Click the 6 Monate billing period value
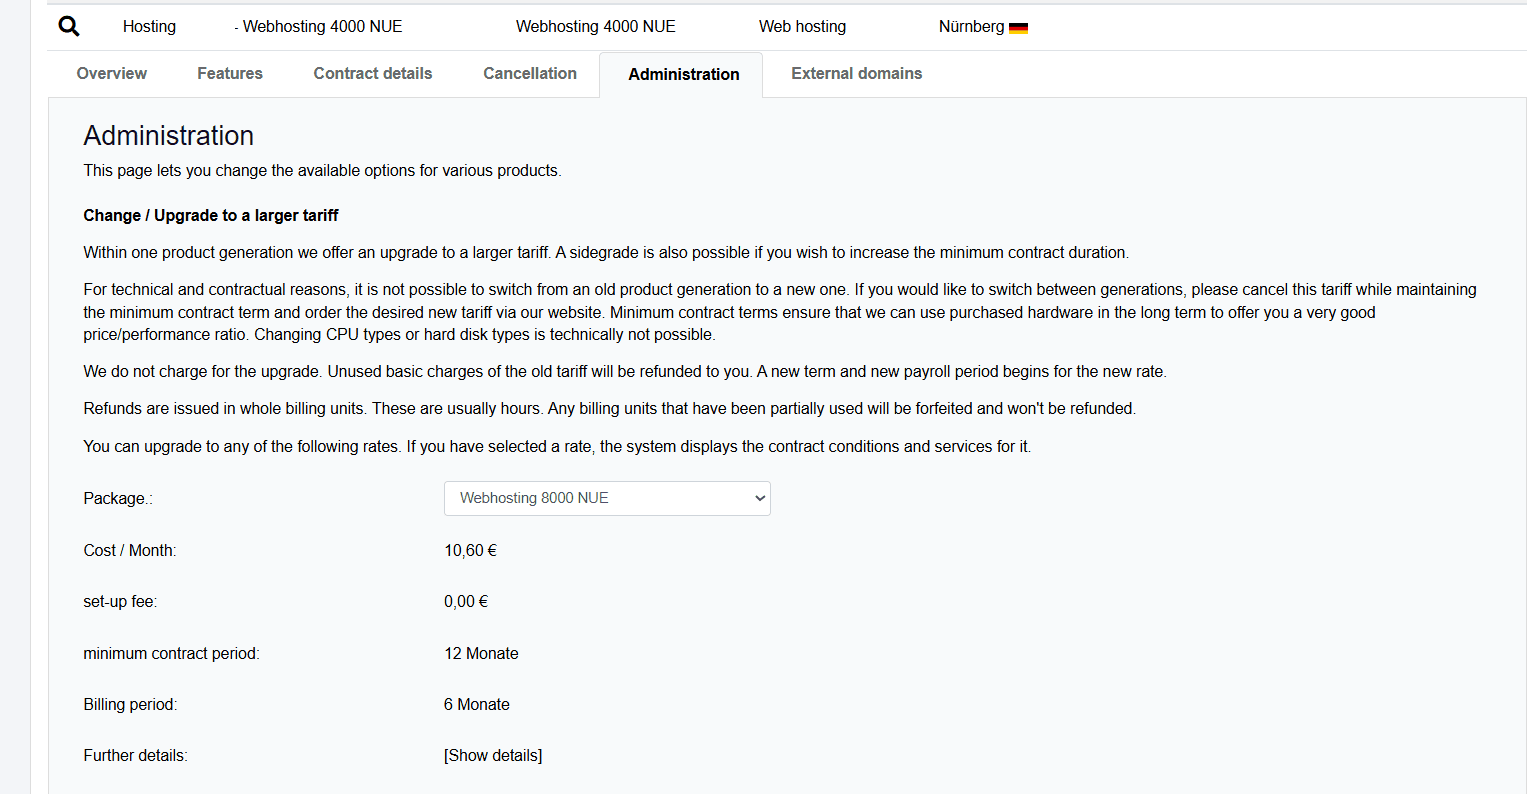The width and height of the screenshot is (1527, 794). click(x=477, y=704)
